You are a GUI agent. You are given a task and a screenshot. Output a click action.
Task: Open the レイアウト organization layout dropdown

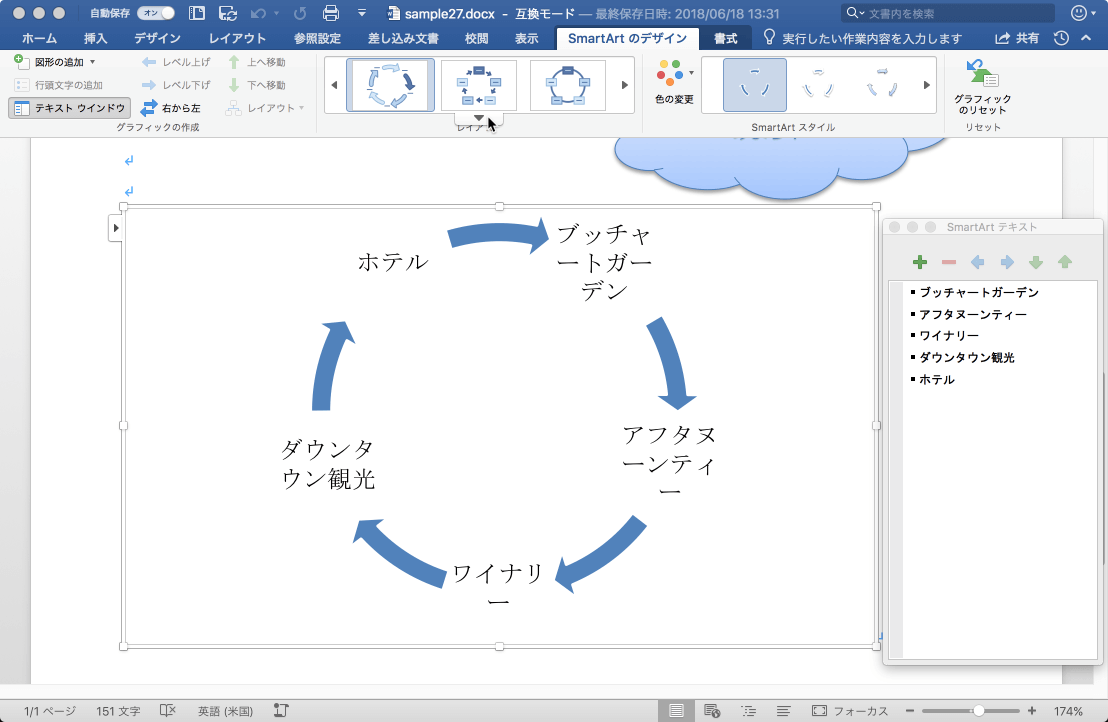pos(266,108)
